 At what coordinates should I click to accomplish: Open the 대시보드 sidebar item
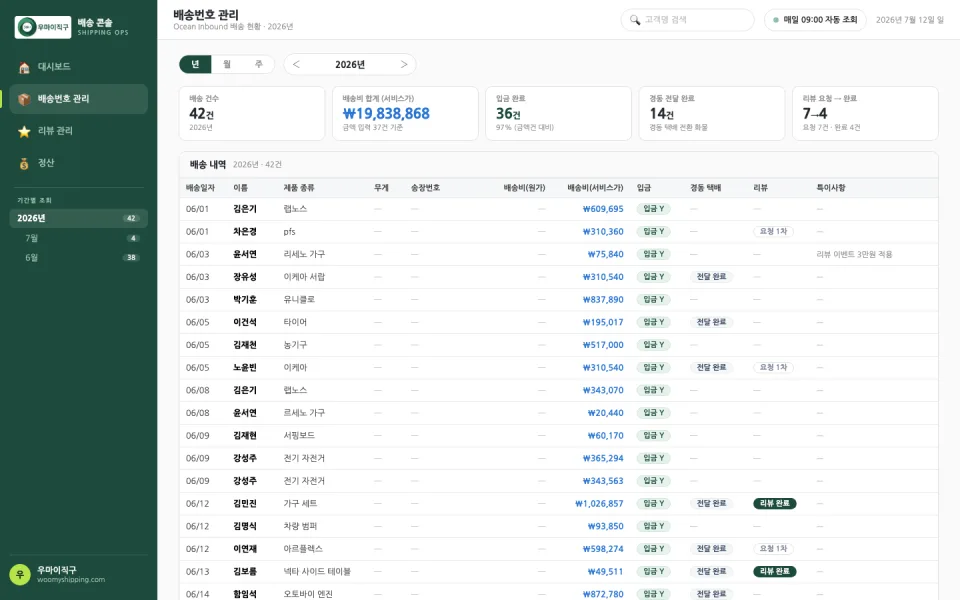tap(78, 67)
